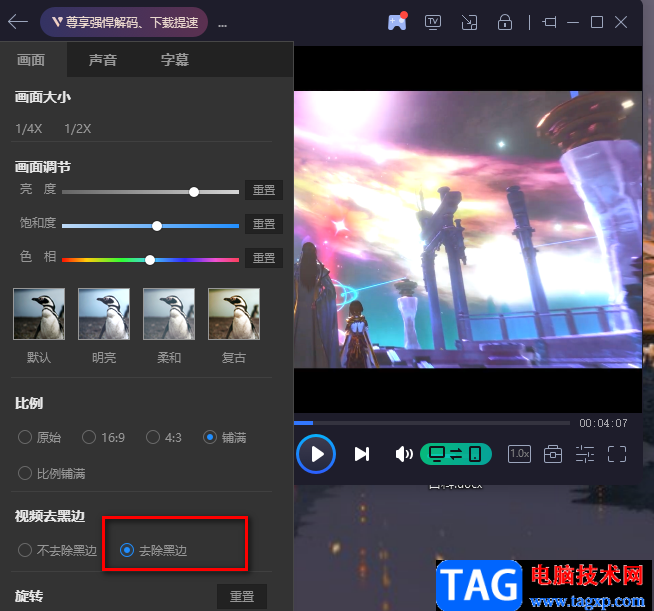This screenshot has height=611, width=654.
Task: Go back with the left arrow icon
Action: pyautogui.click(x=18, y=22)
